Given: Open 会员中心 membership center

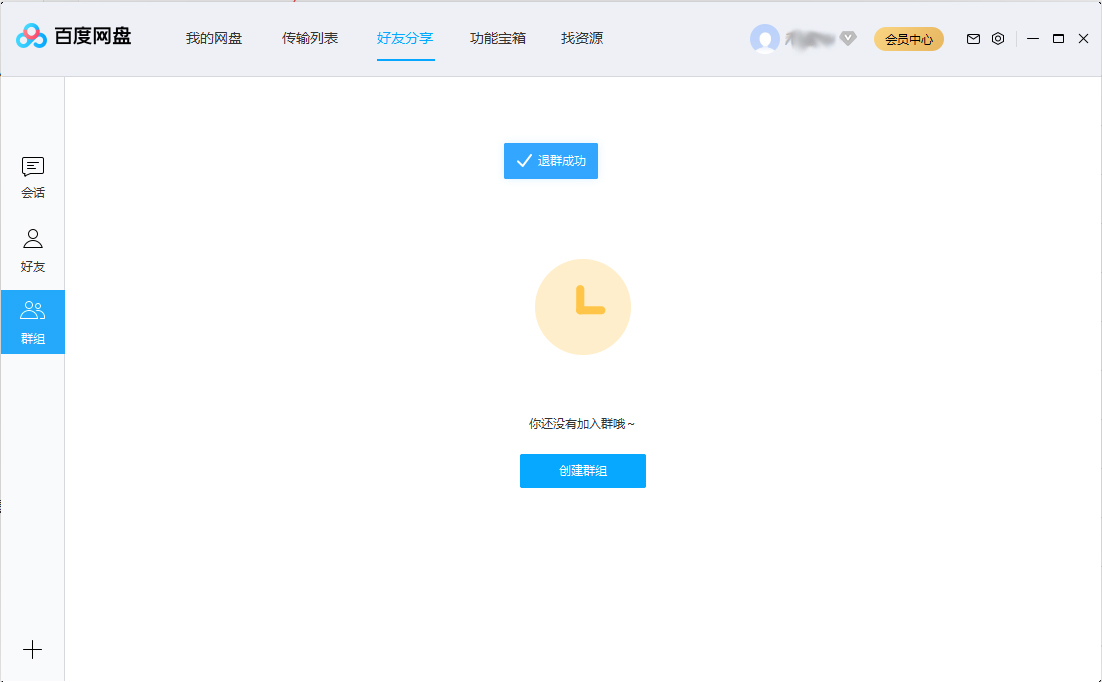Looking at the screenshot, I should tap(908, 39).
